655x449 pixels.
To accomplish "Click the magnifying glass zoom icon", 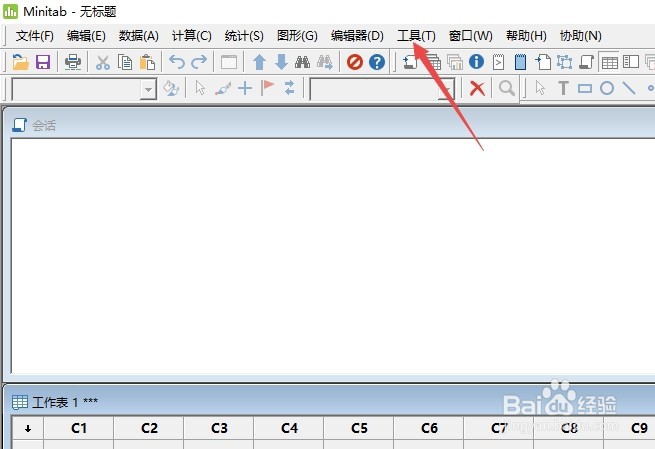I will (507, 89).
